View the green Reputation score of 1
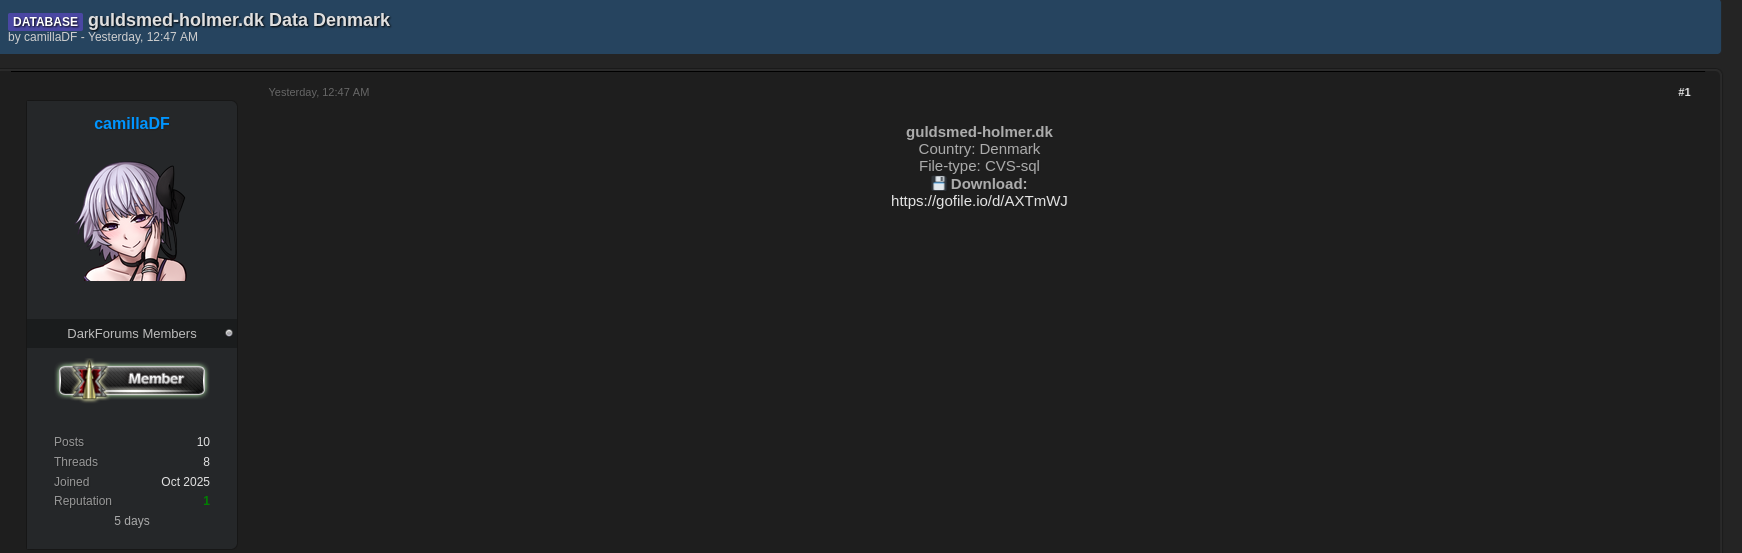This screenshot has width=1742, height=553. [x=206, y=501]
